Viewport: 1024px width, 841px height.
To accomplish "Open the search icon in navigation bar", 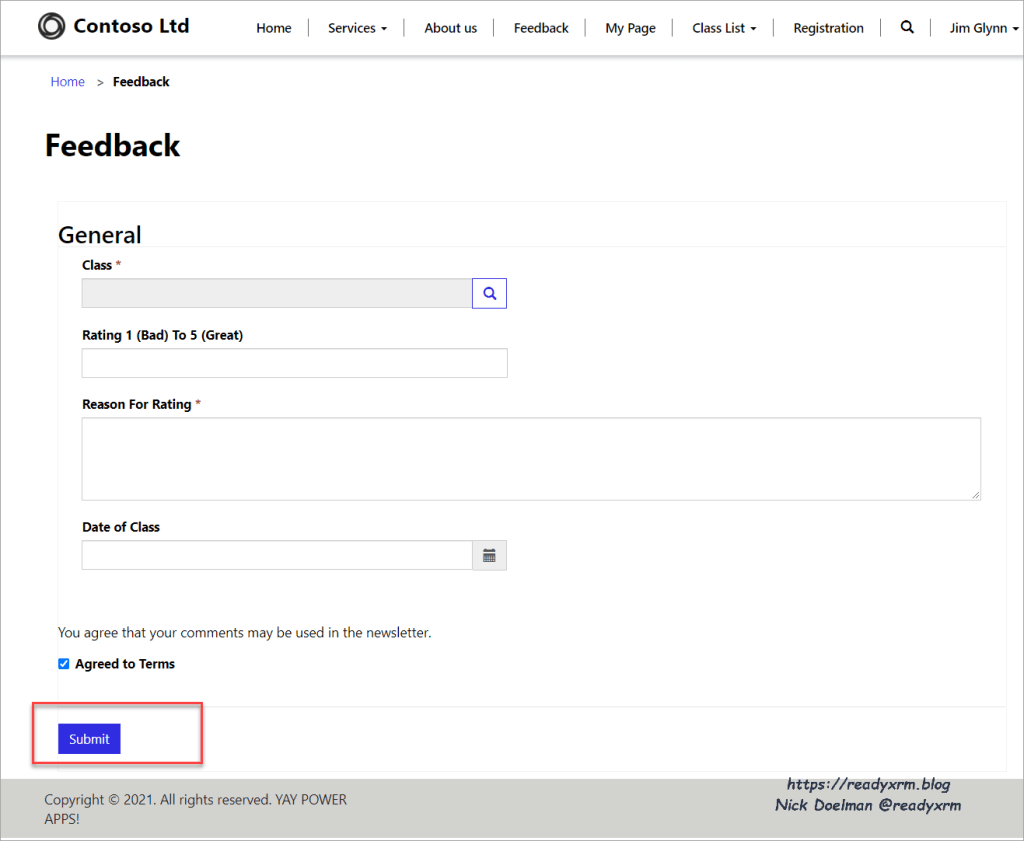I will [x=907, y=28].
